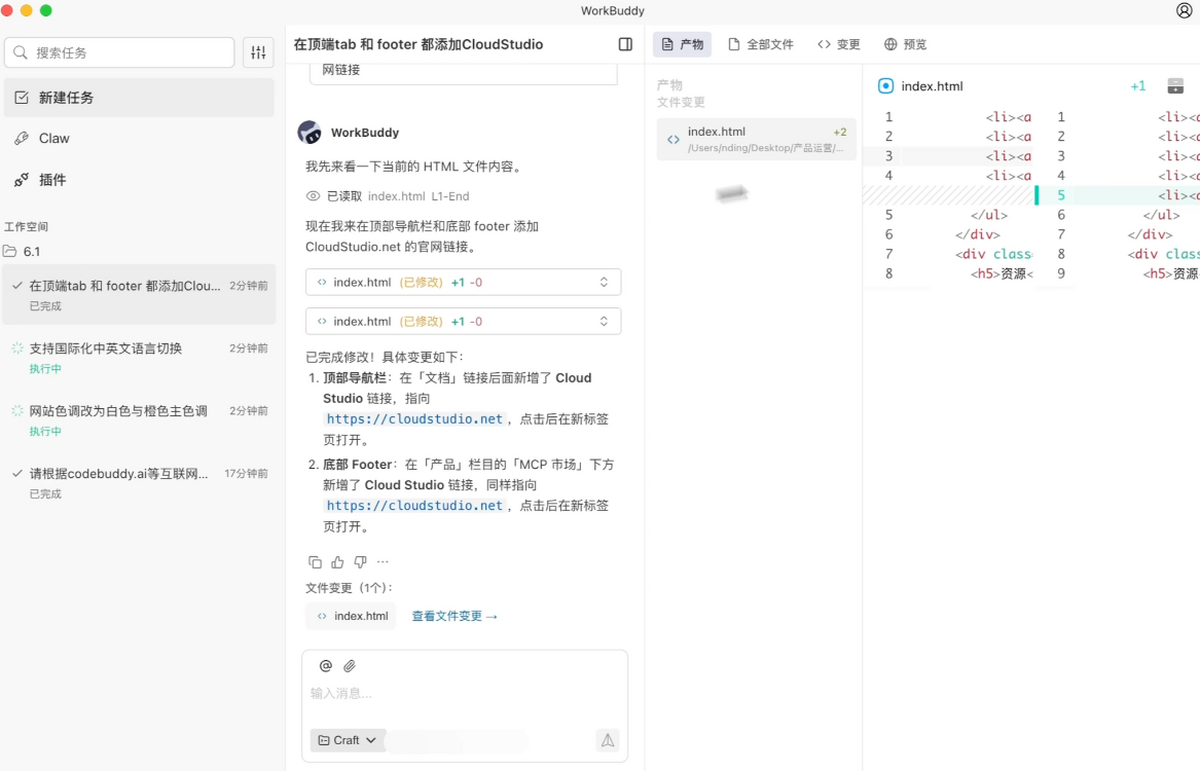The image size is (1200, 771).
Task: Attach a file with paperclip icon
Action: click(350, 666)
